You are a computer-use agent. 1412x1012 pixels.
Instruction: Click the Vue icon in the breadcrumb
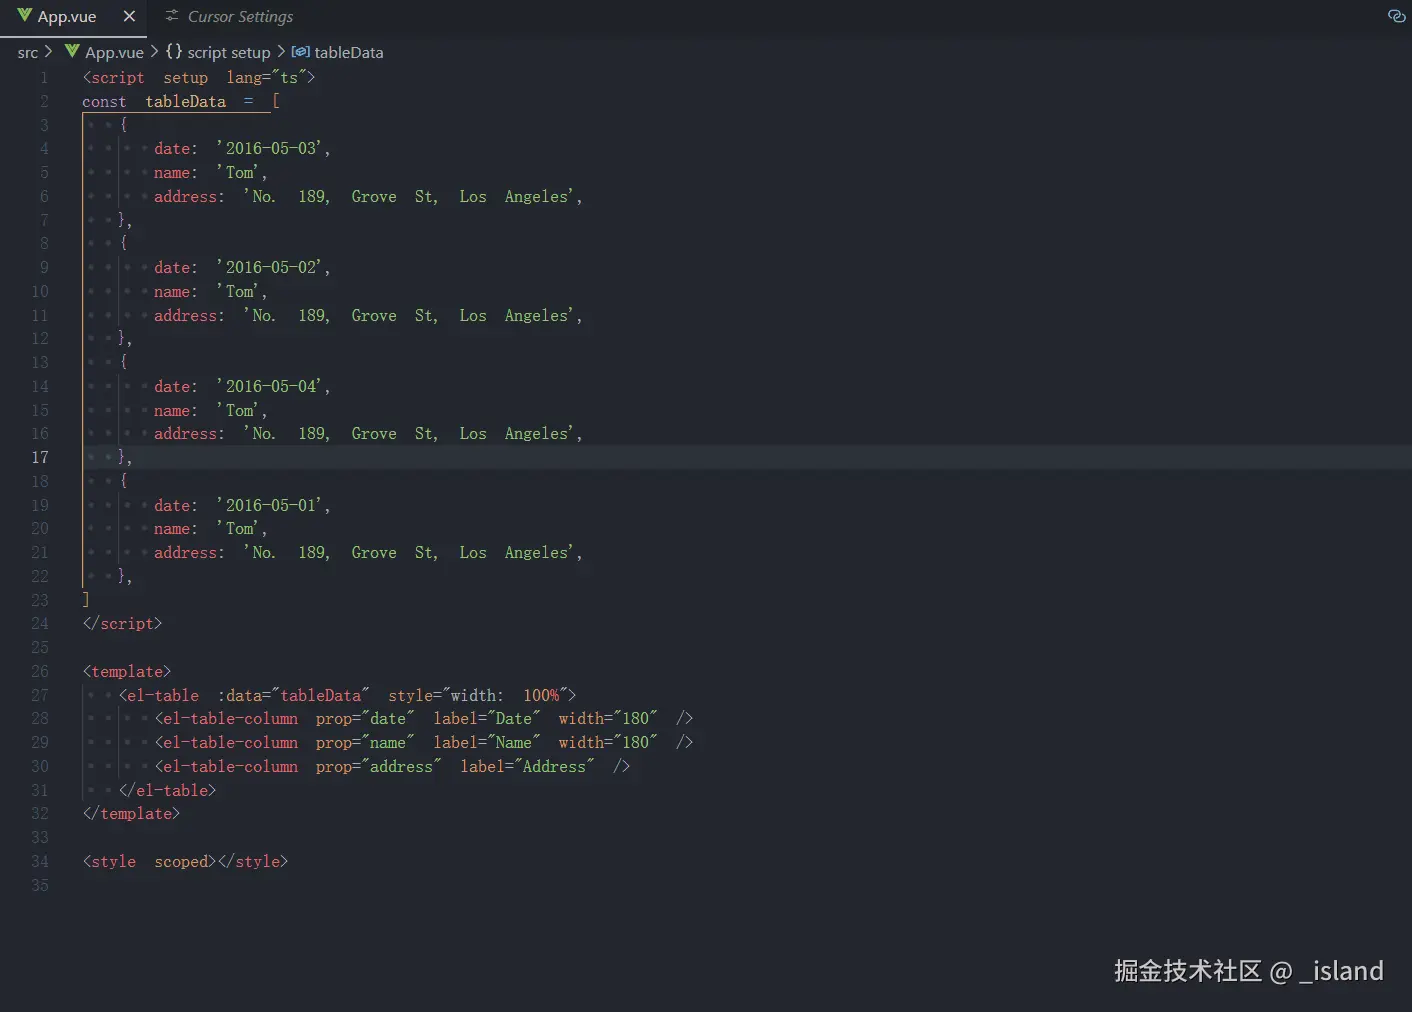click(x=72, y=51)
